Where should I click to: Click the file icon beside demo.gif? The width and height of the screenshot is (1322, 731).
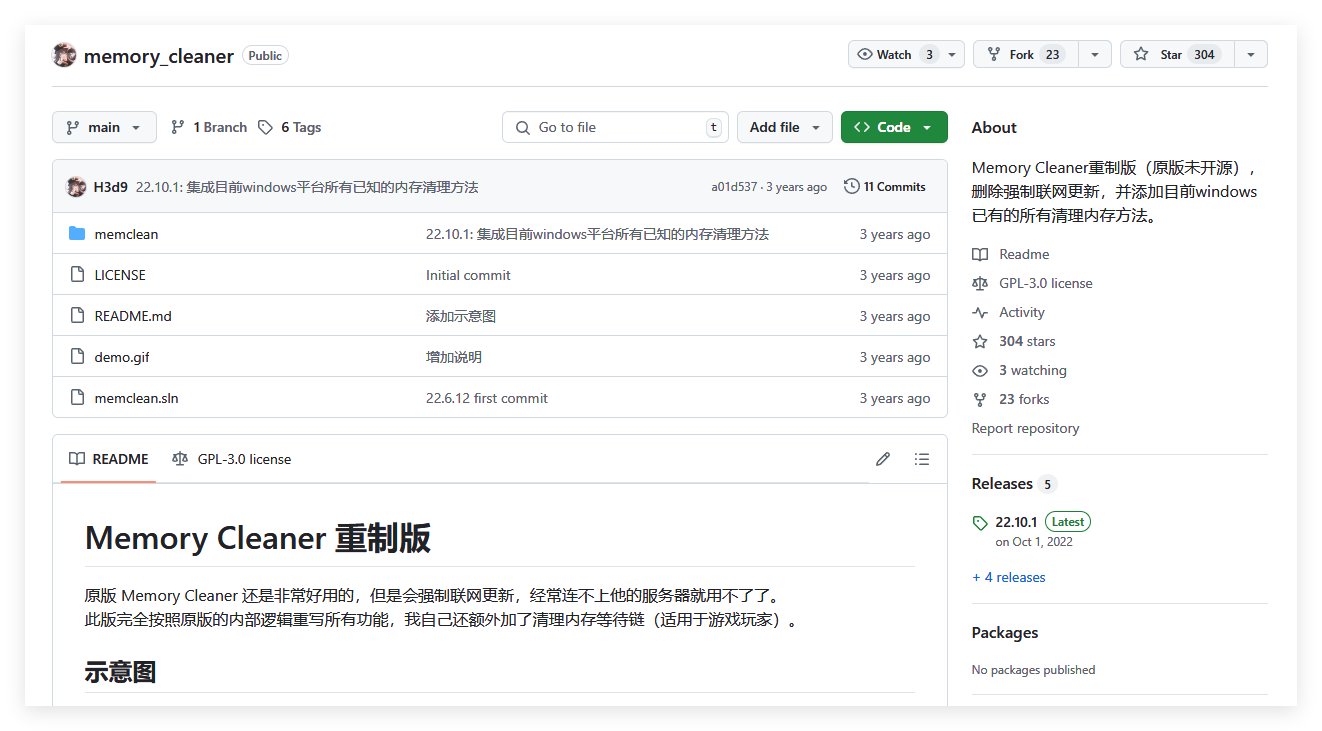[77, 357]
